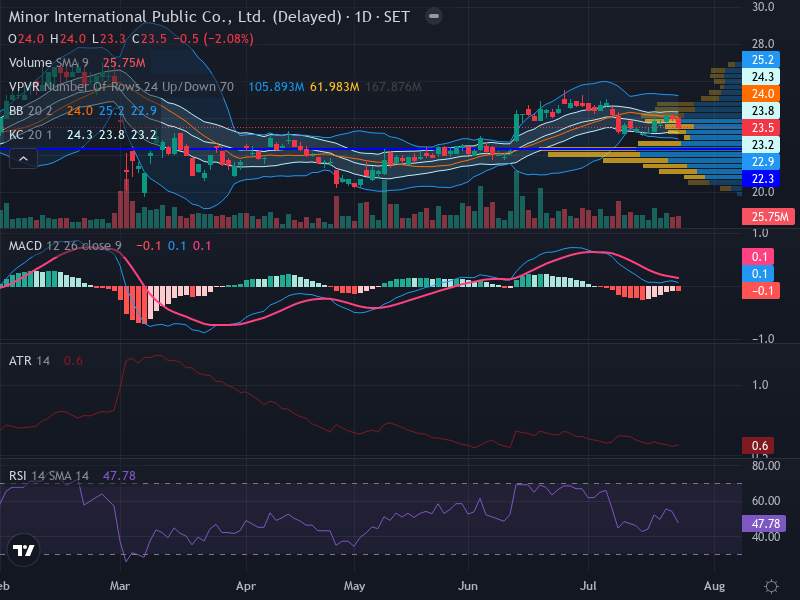Click the 25.2 blue price label on axis

click(761, 60)
